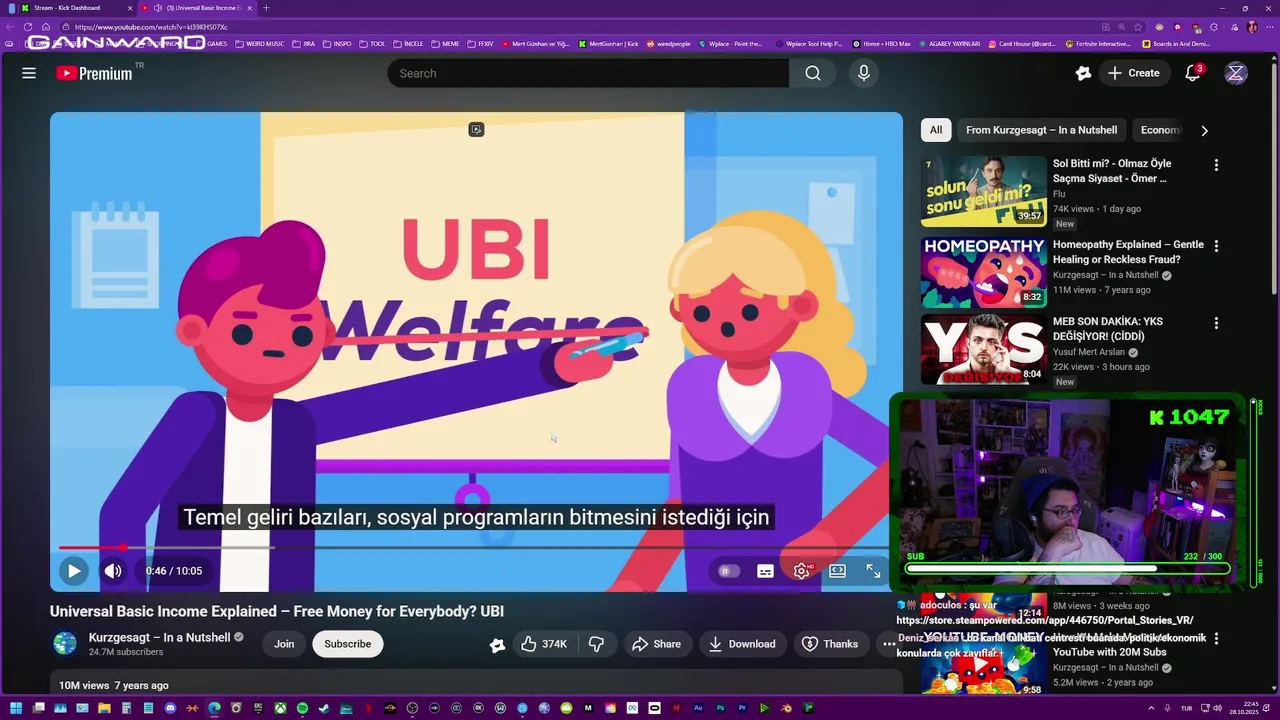Open options for YouTube with 20M Subs video

point(1216,638)
